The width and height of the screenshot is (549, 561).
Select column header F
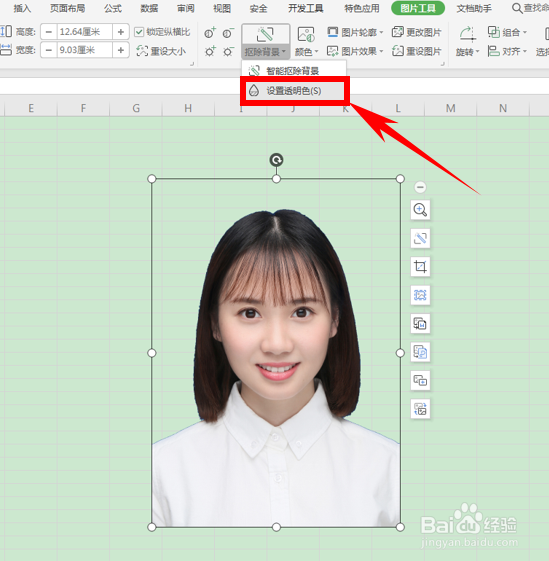point(83,108)
